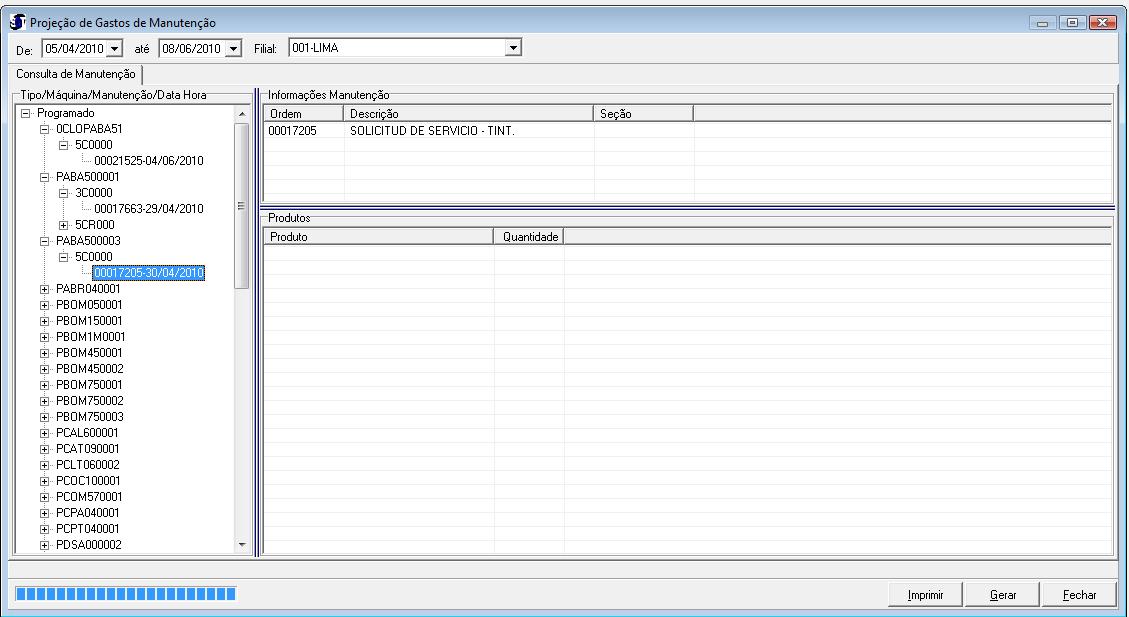Click the Quantidade column header
Viewport: 1129px width, 617px height.
[x=529, y=237]
